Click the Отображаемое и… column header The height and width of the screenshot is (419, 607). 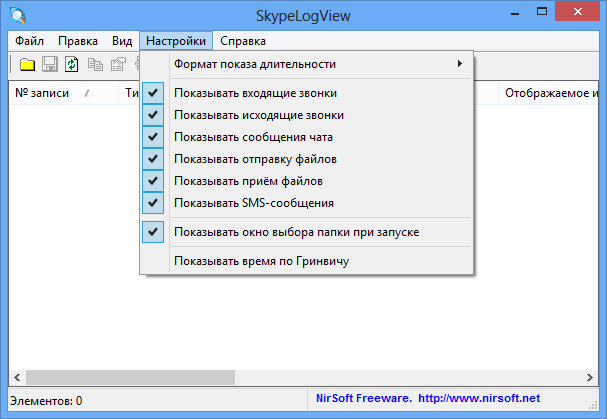548,93
